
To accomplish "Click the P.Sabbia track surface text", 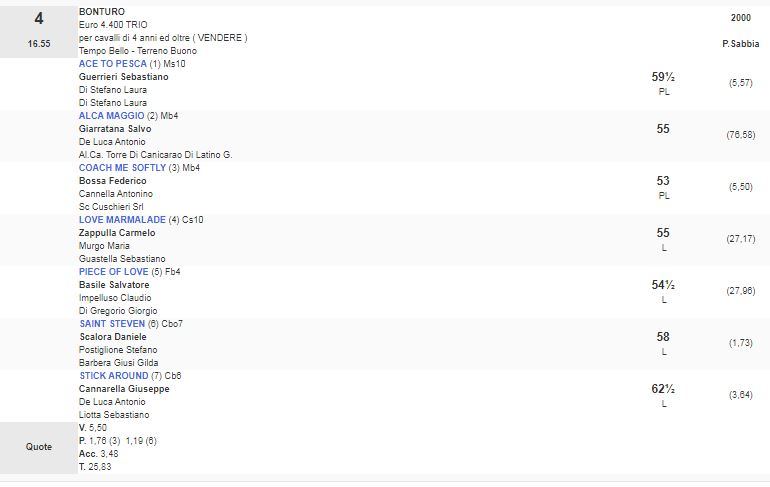I will [740, 44].
